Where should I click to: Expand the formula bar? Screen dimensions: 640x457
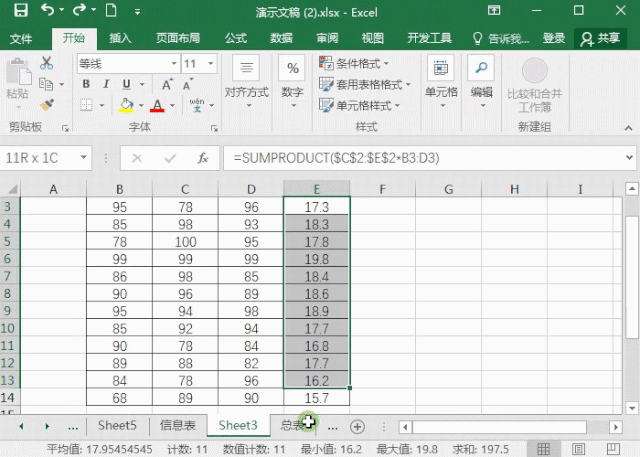[x=629, y=158]
